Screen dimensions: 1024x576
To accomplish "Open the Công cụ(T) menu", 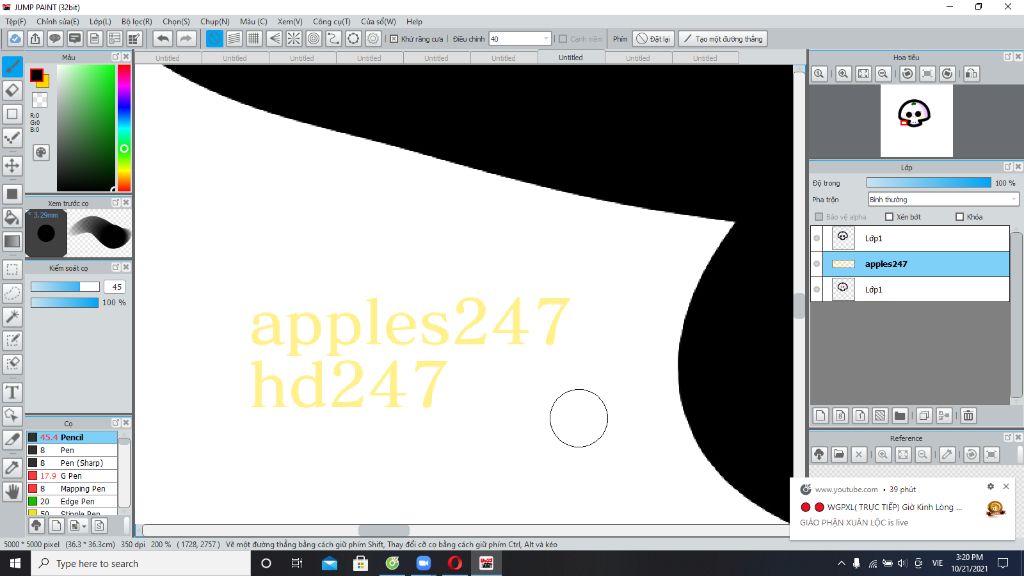I will point(331,22).
